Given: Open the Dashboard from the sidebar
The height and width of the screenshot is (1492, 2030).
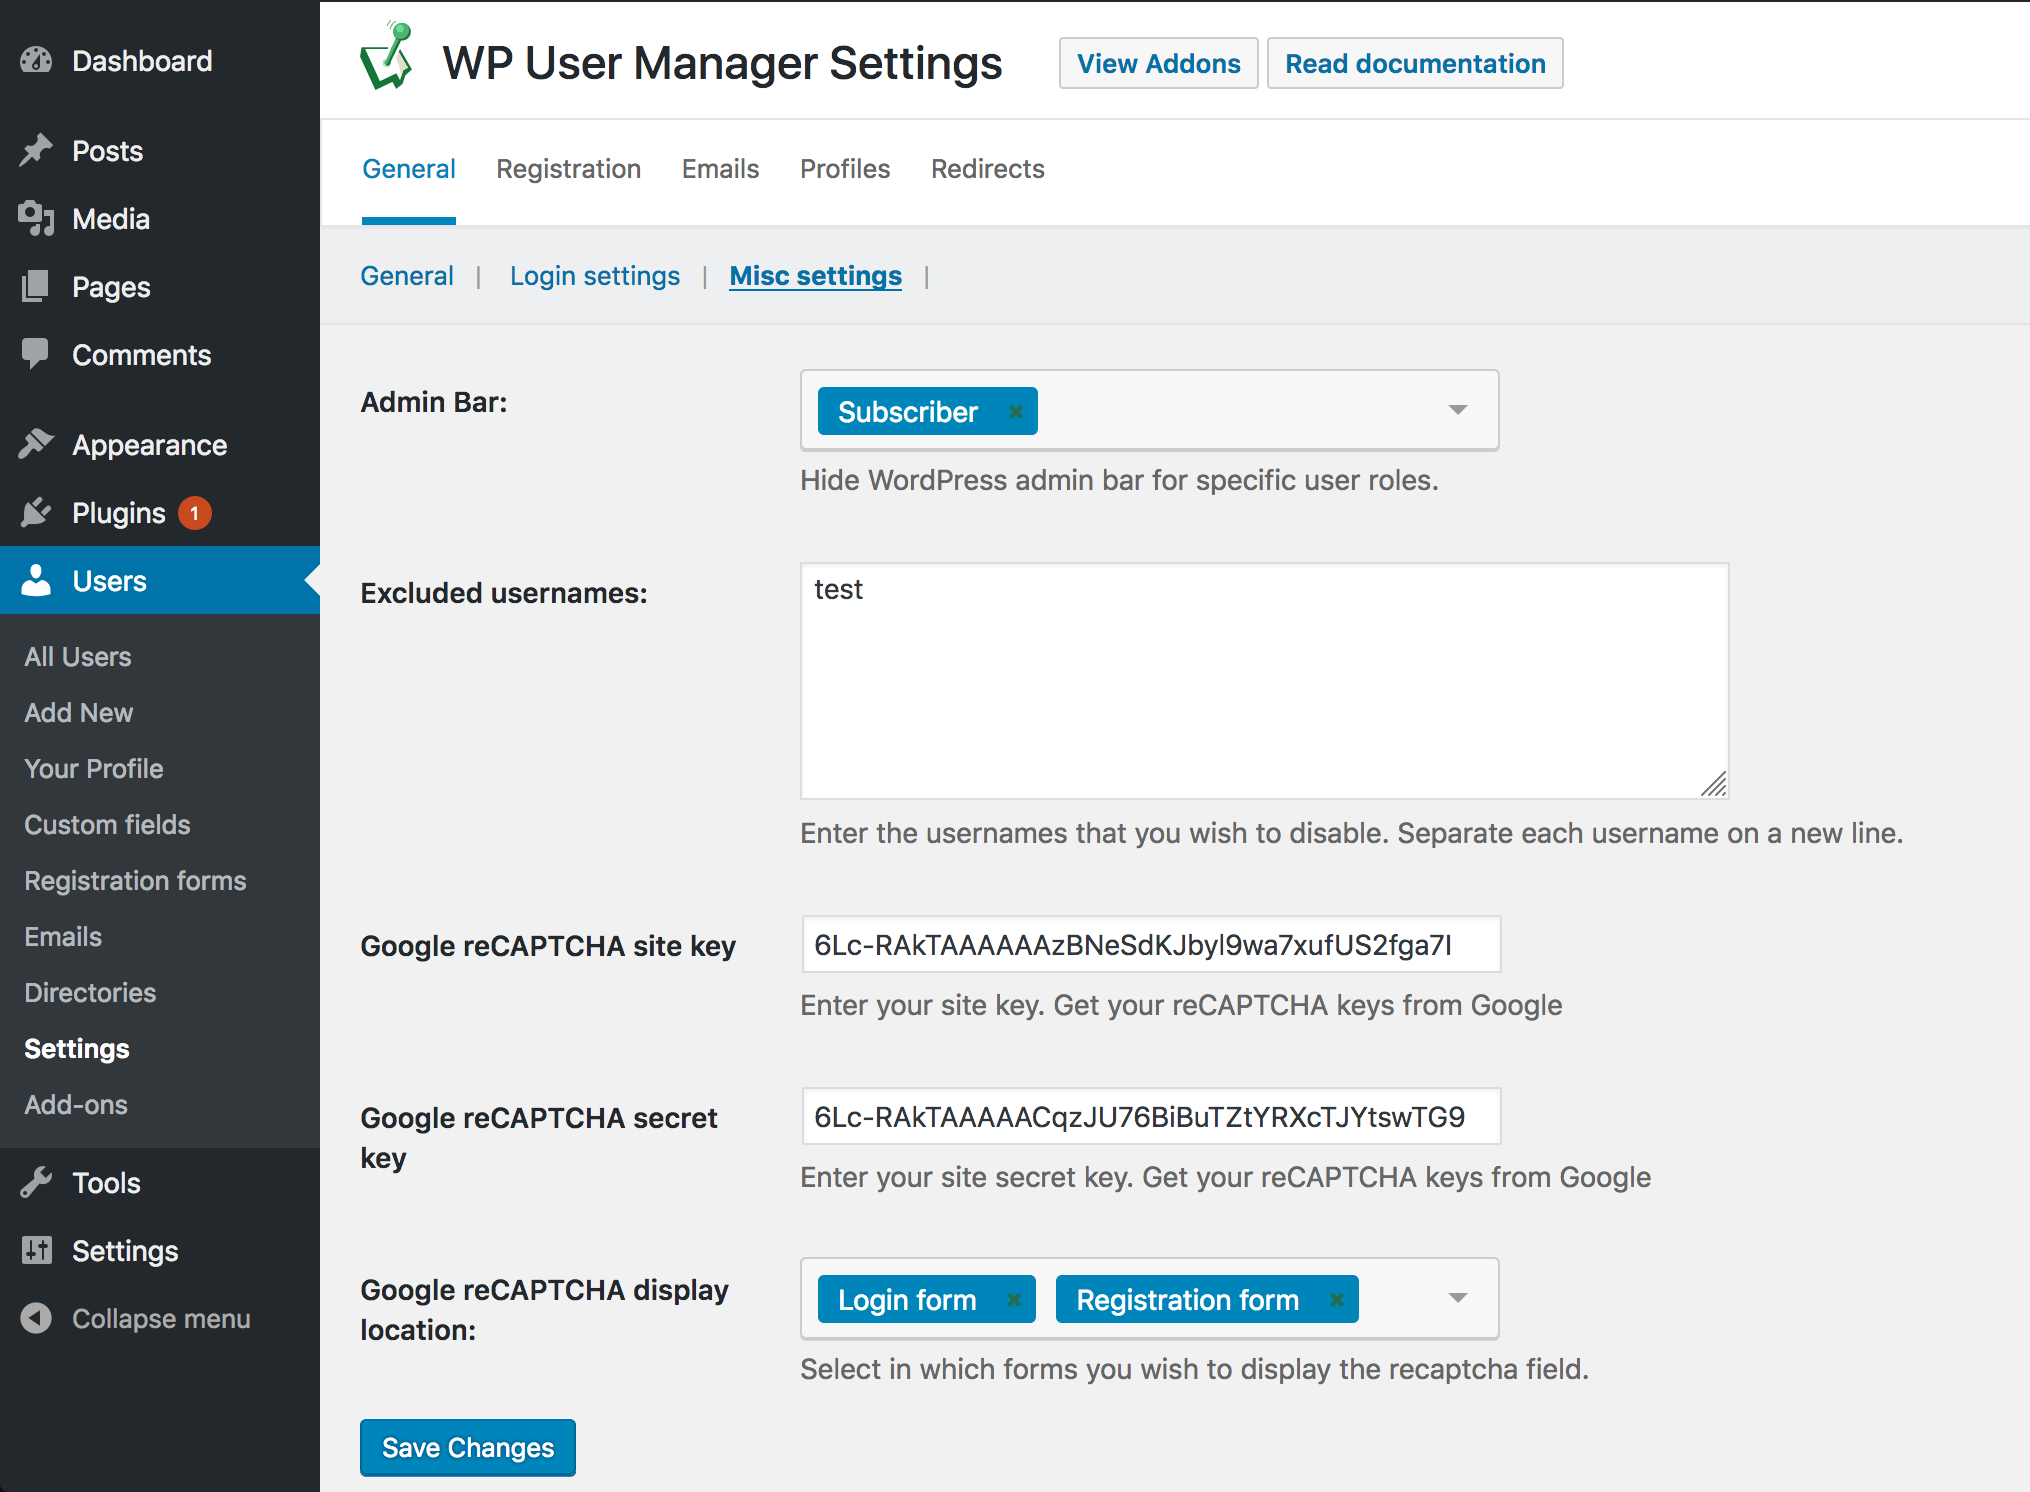Looking at the screenshot, I should coord(37,60).
